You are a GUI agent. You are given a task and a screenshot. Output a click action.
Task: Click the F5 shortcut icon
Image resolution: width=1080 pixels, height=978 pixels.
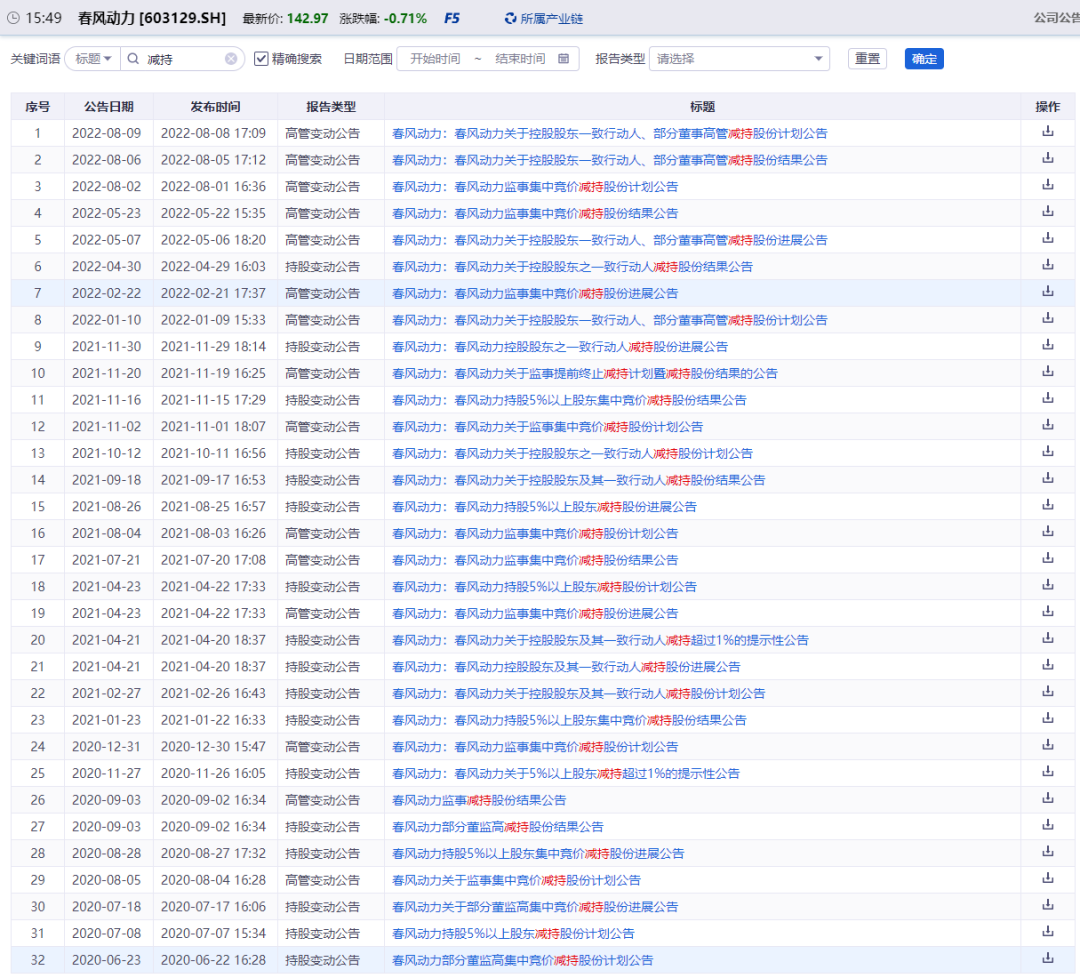click(x=452, y=18)
